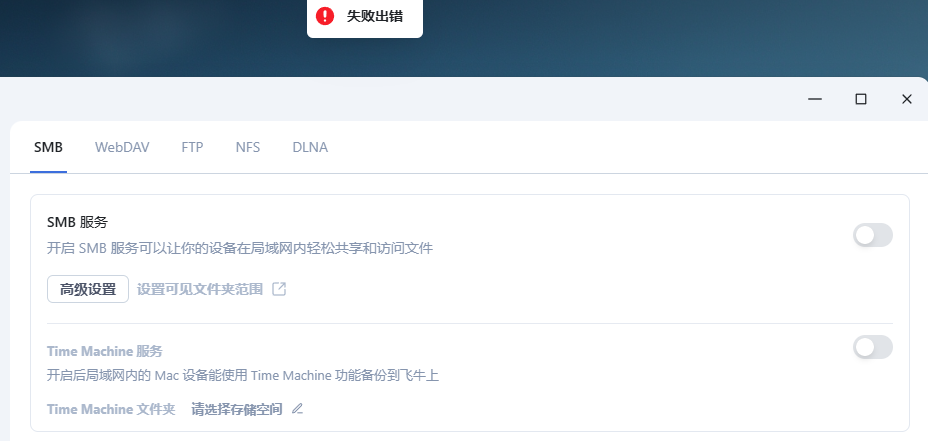Open the FTP tab
Viewport: 928px width, 441px height.
192,147
